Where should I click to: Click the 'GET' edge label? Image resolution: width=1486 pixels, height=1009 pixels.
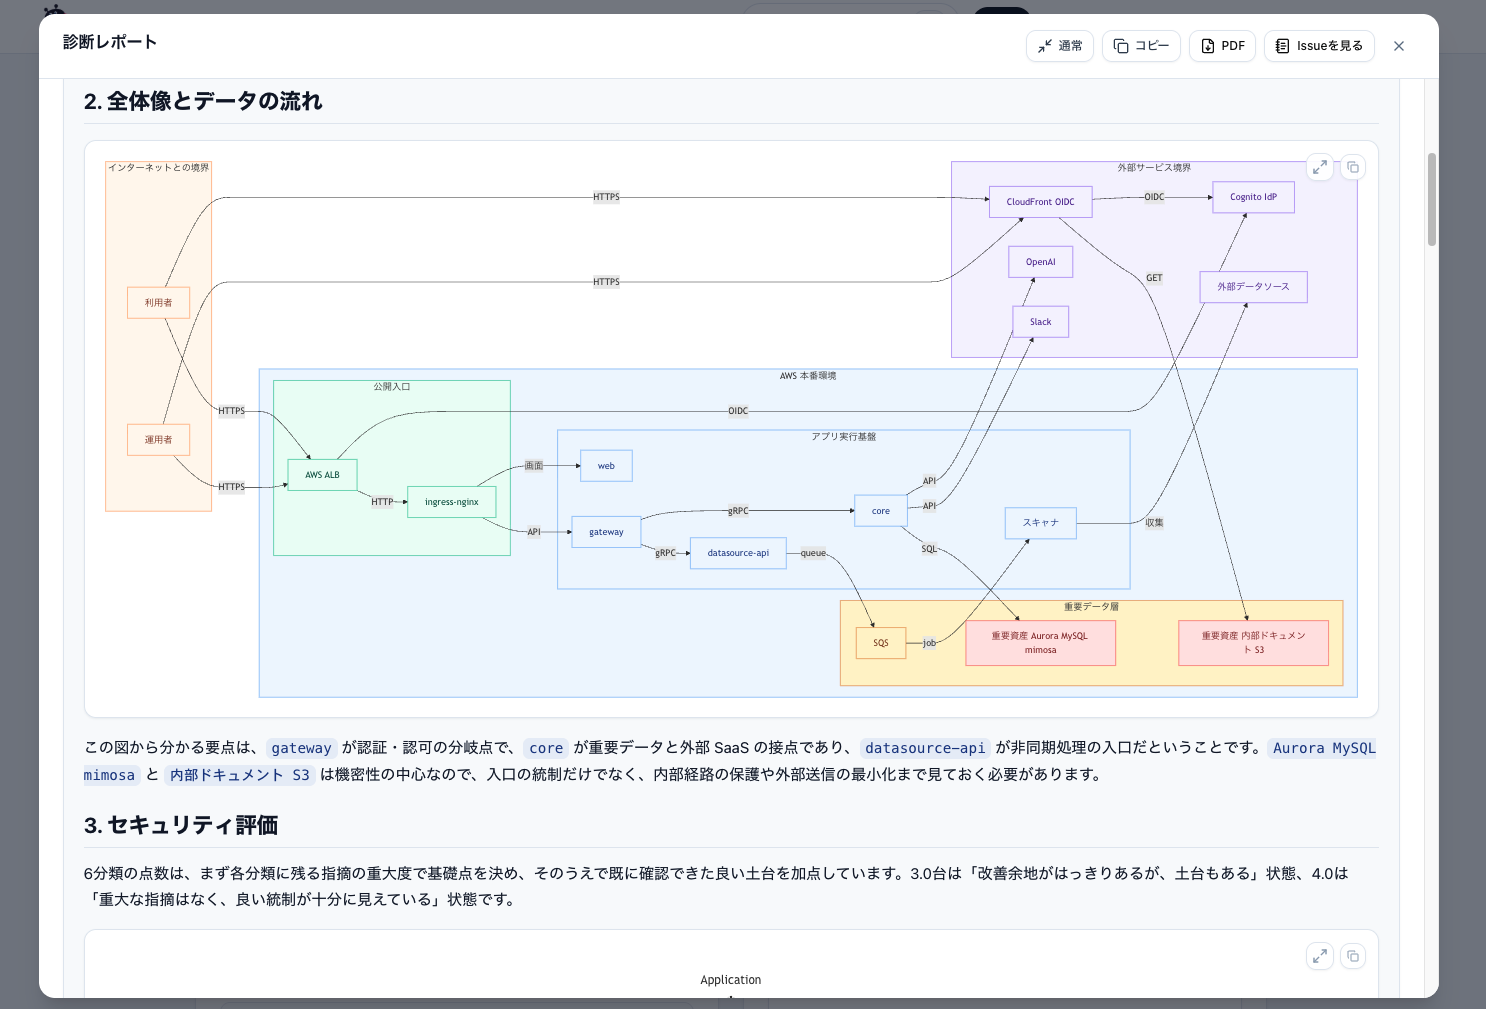1154,278
